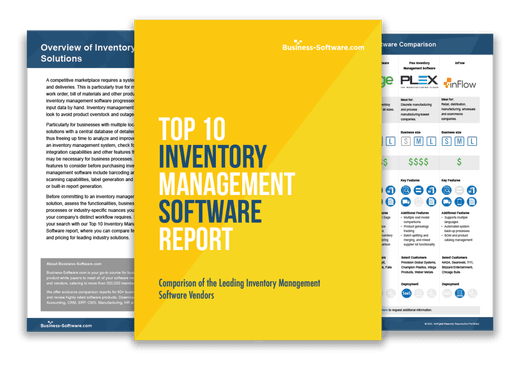Click the 'Business size' label in the inFlow column
The height and width of the screenshot is (371, 519).
(x=451, y=132)
